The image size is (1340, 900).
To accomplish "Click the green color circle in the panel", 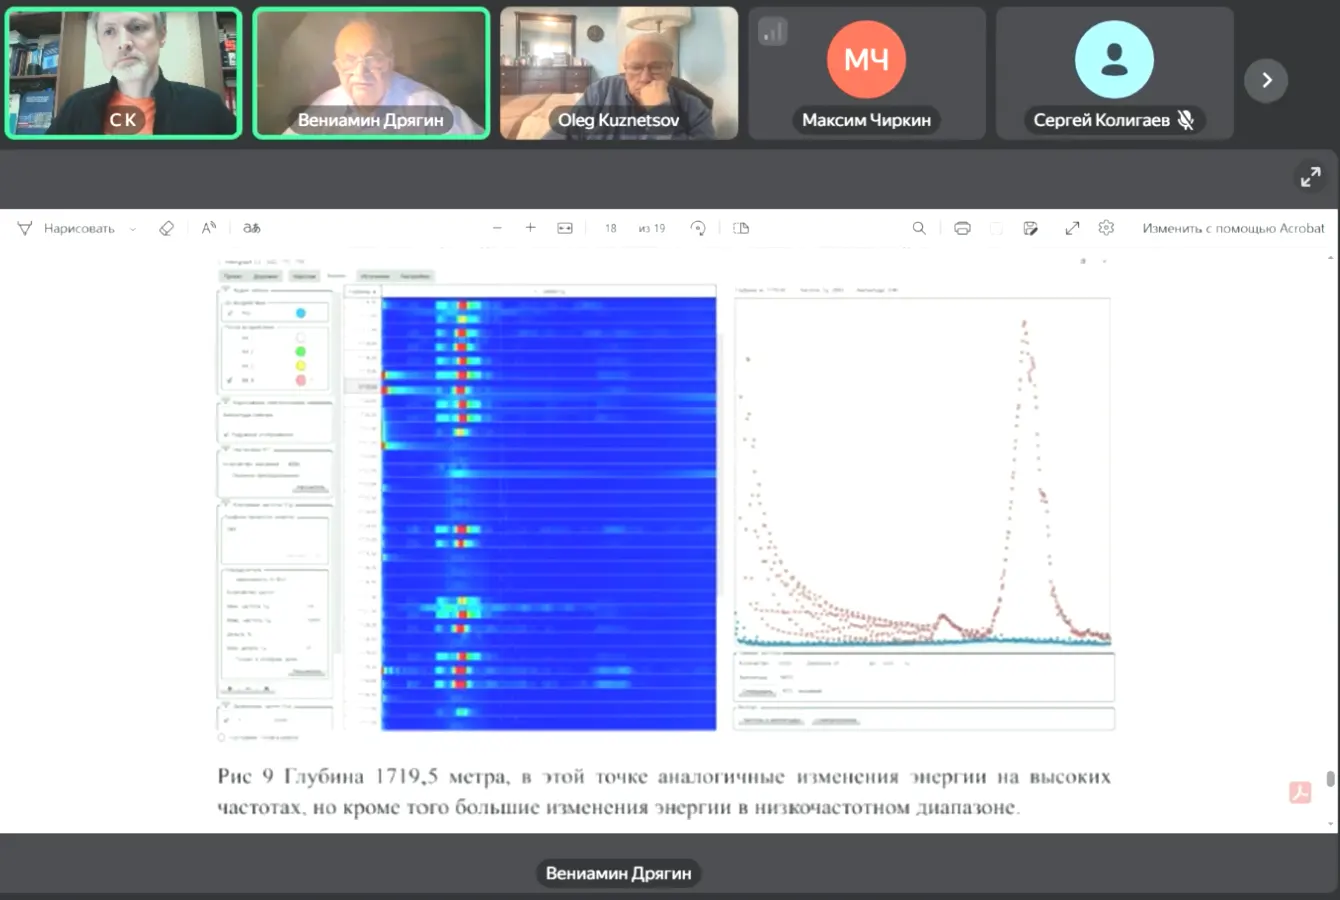I will point(300,351).
